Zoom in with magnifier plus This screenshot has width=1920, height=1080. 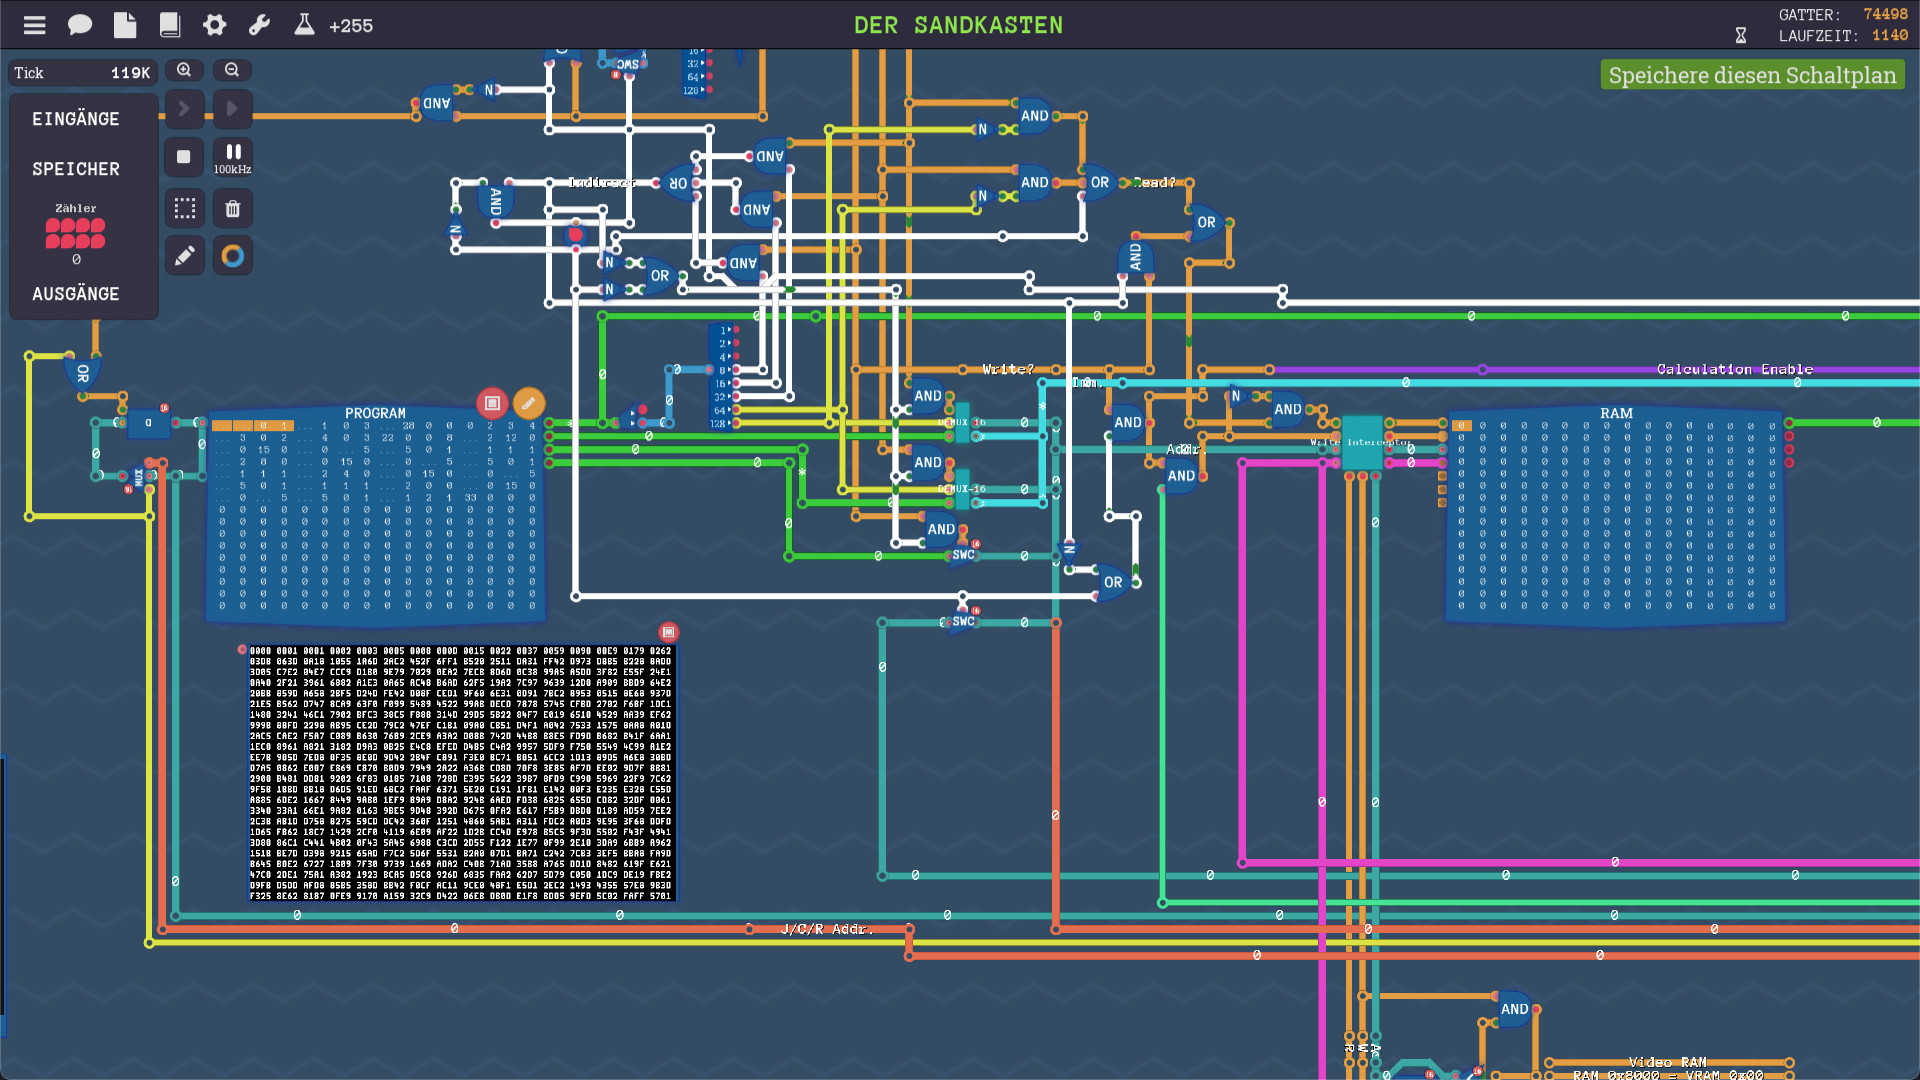(x=184, y=70)
